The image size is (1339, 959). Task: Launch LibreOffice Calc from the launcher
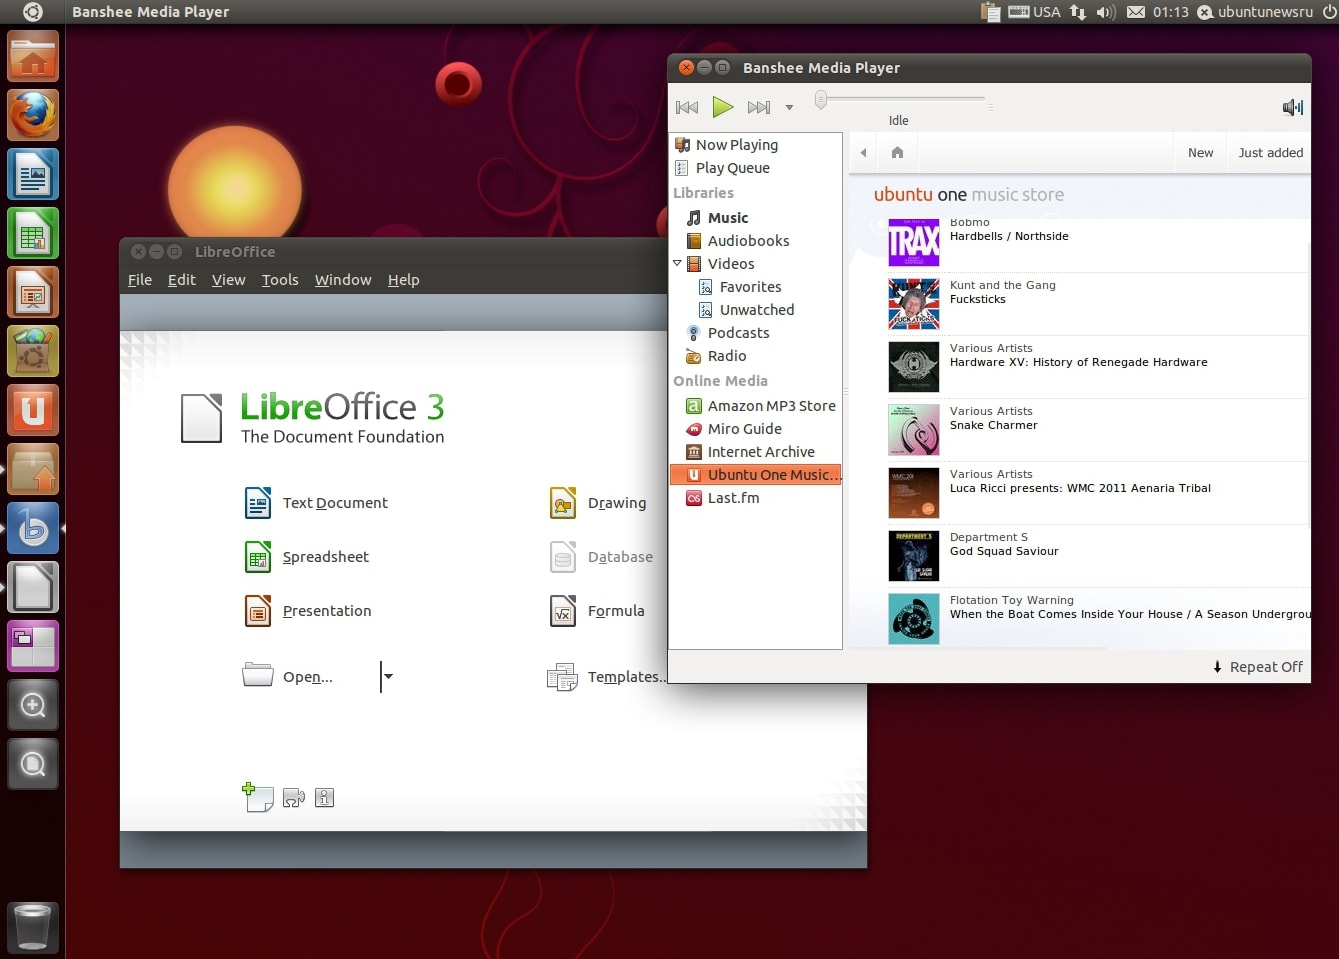pos(33,233)
